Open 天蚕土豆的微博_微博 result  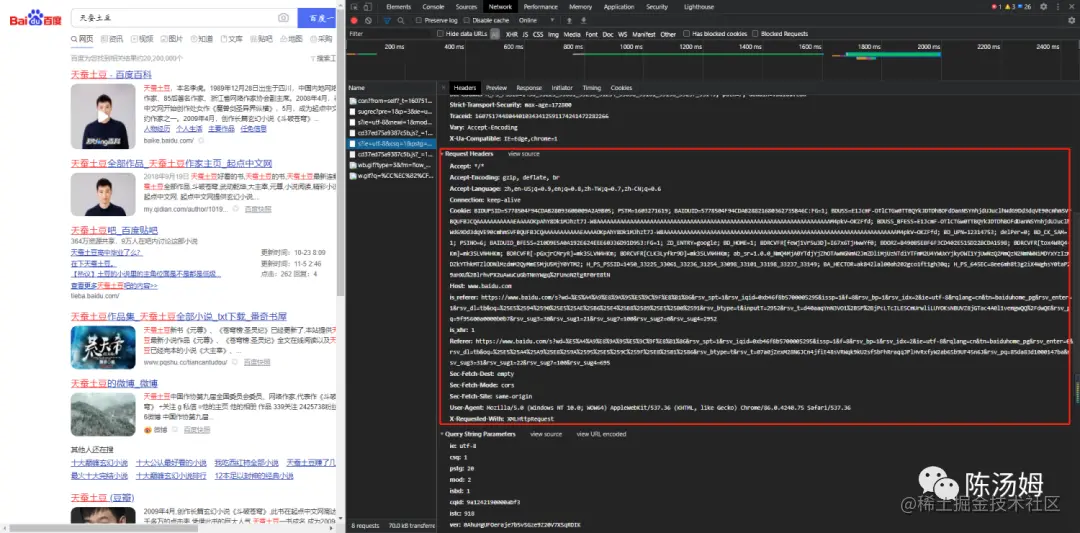pos(114,383)
